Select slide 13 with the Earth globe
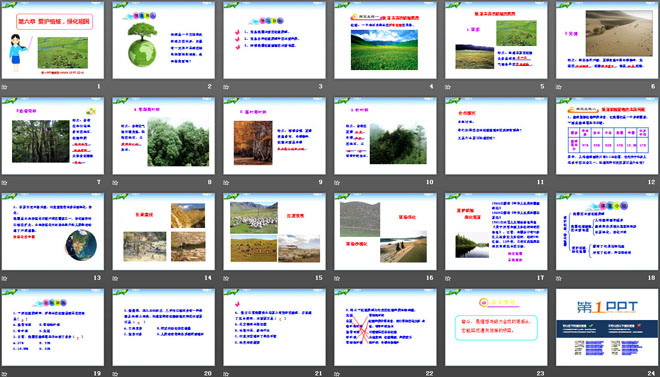The width and height of the screenshot is (660, 377). [53, 231]
